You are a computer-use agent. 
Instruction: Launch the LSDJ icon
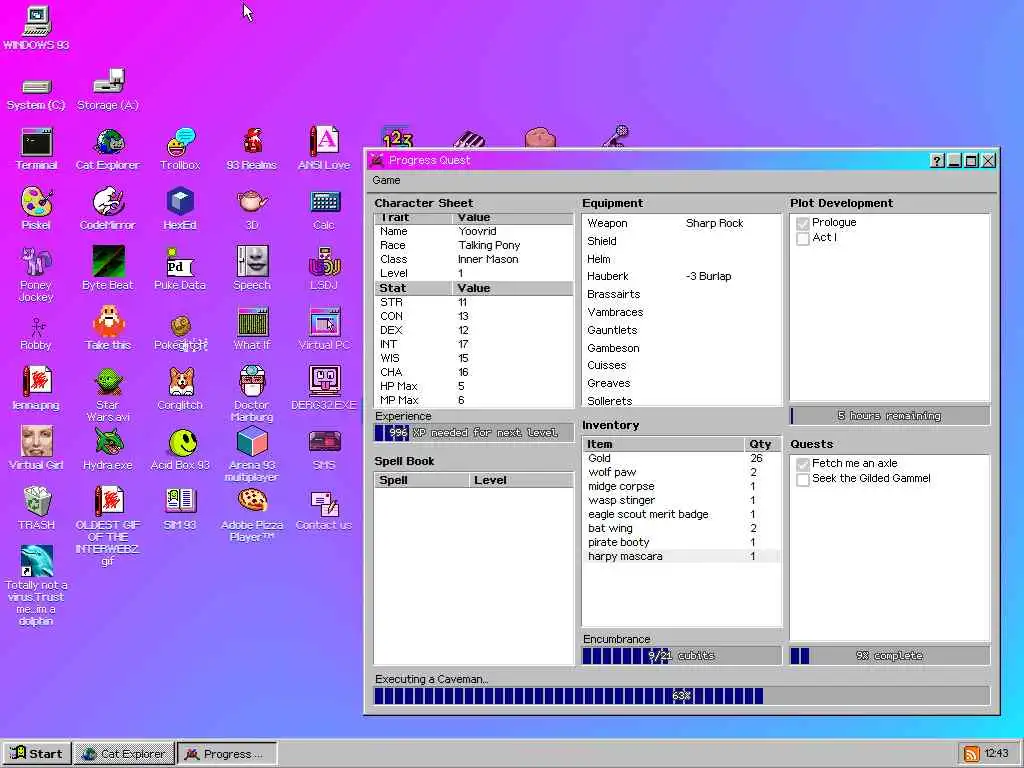click(x=324, y=268)
